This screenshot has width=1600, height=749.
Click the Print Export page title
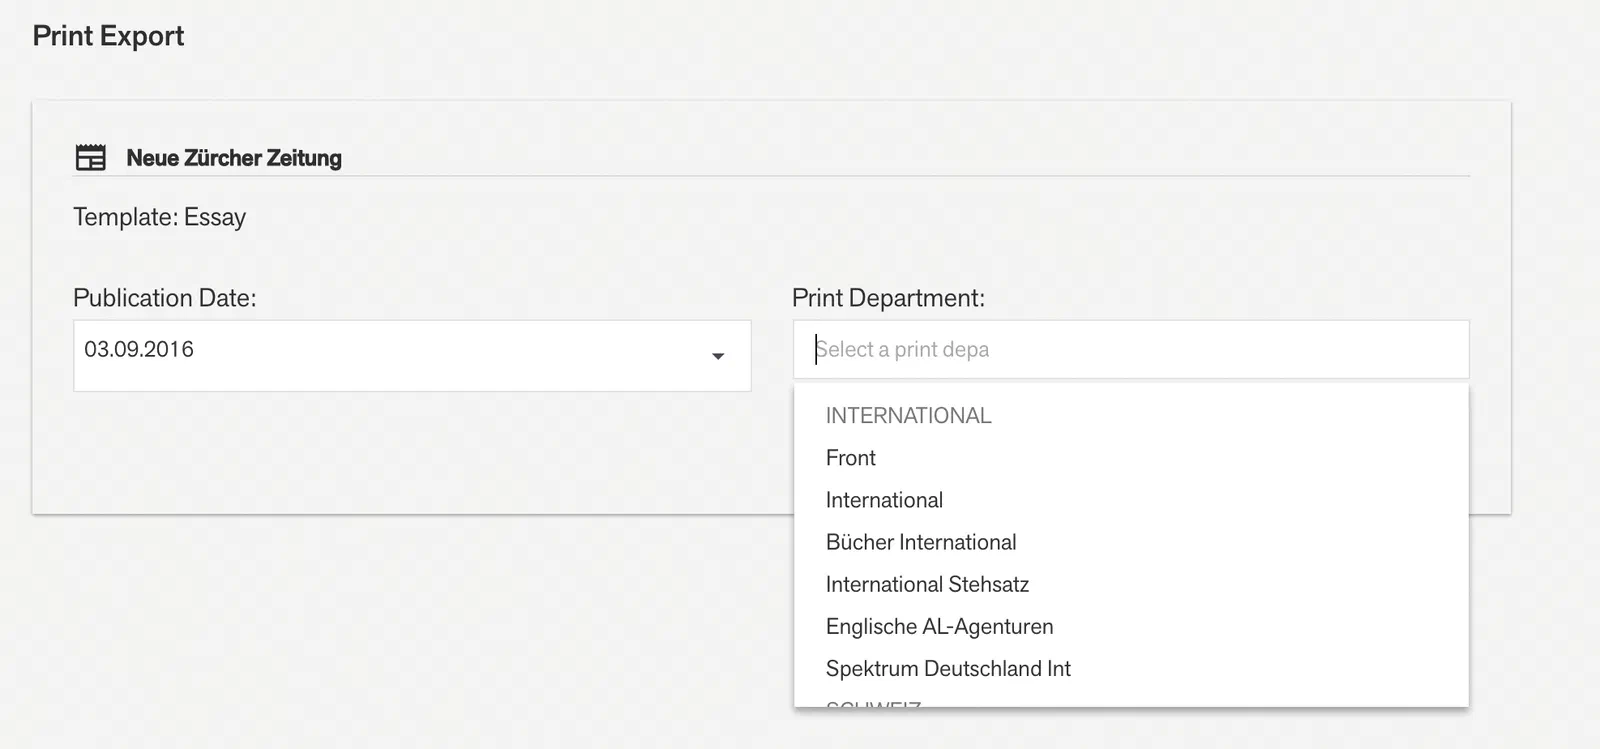coord(108,36)
